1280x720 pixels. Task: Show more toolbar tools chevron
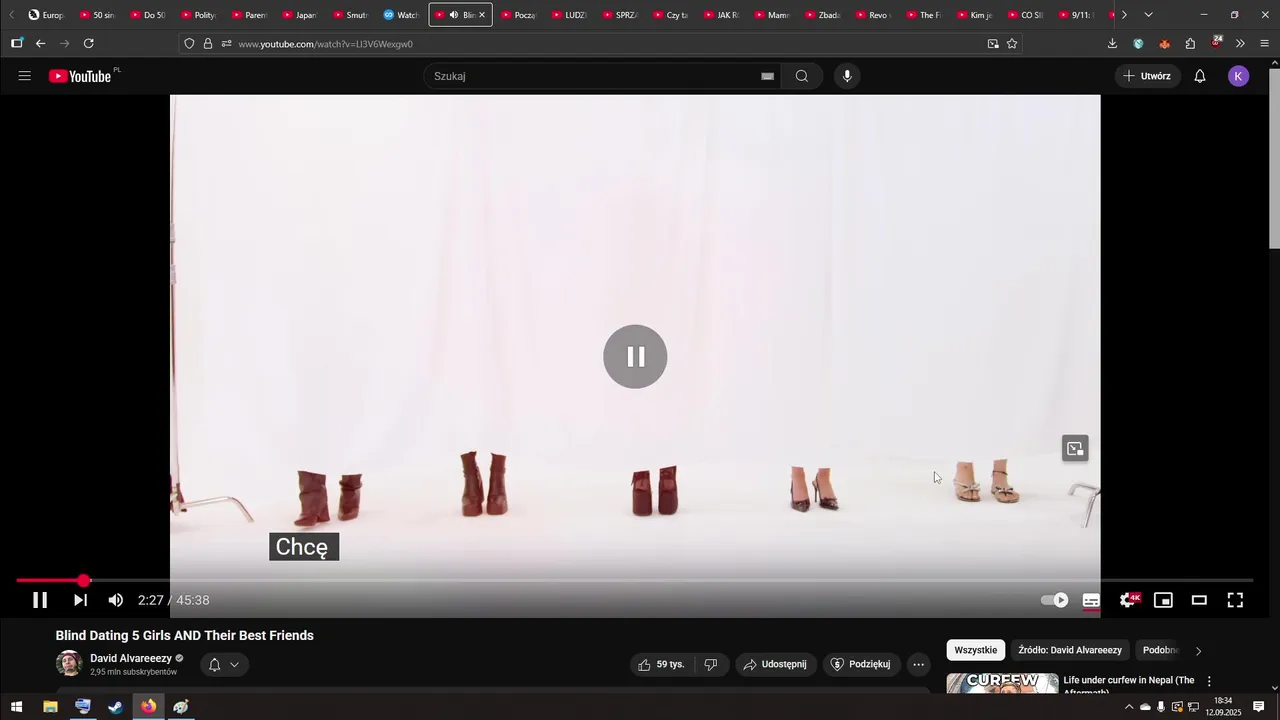[1240, 44]
